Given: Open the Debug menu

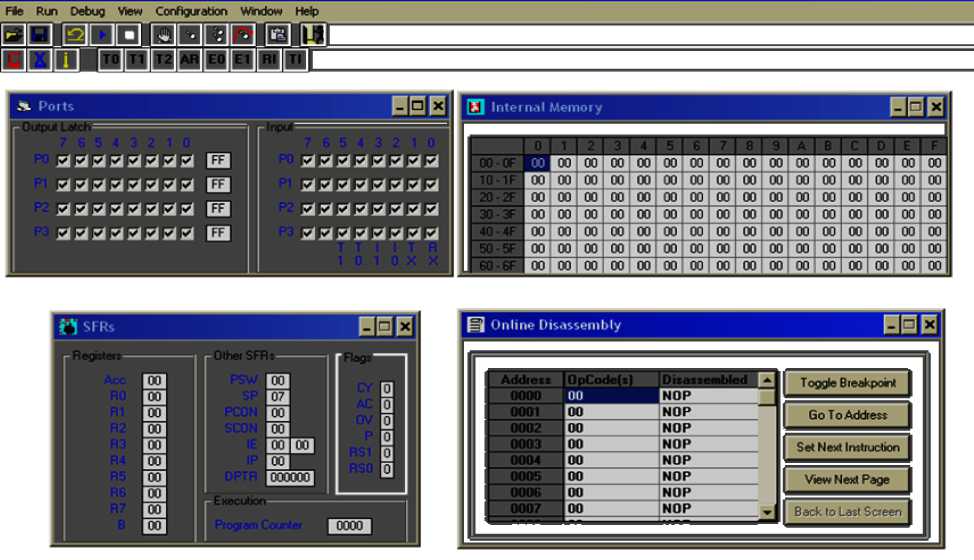Looking at the screenshot, I should 87,11.
